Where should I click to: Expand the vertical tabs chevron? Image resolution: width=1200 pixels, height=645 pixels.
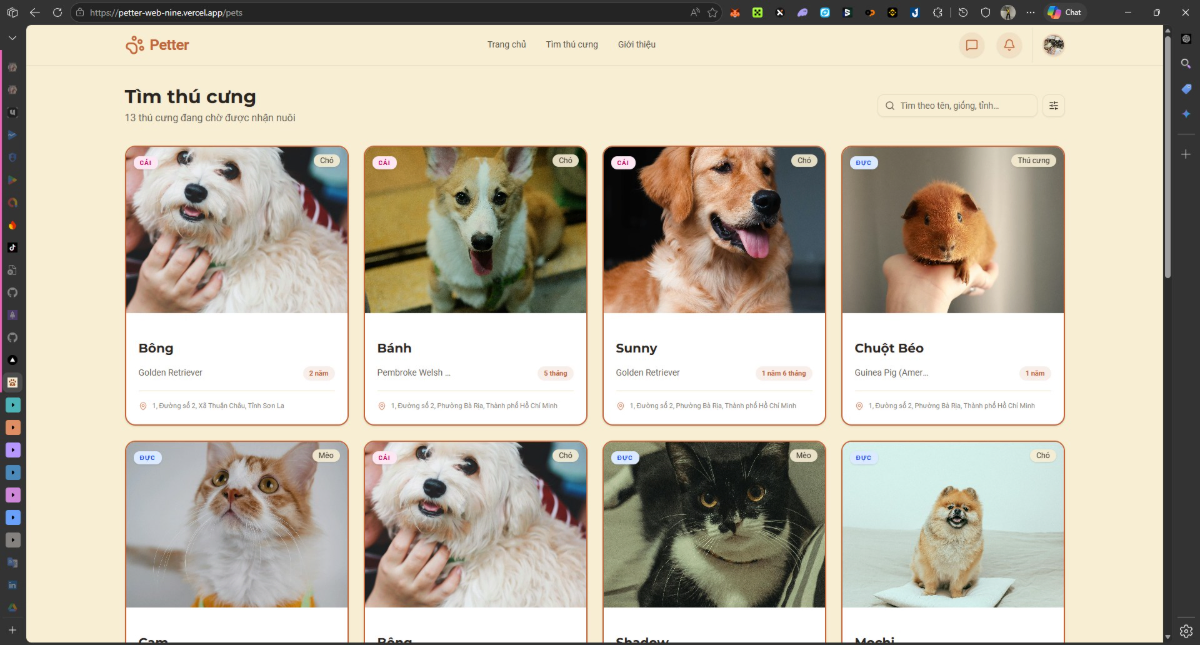coord(13,37)
